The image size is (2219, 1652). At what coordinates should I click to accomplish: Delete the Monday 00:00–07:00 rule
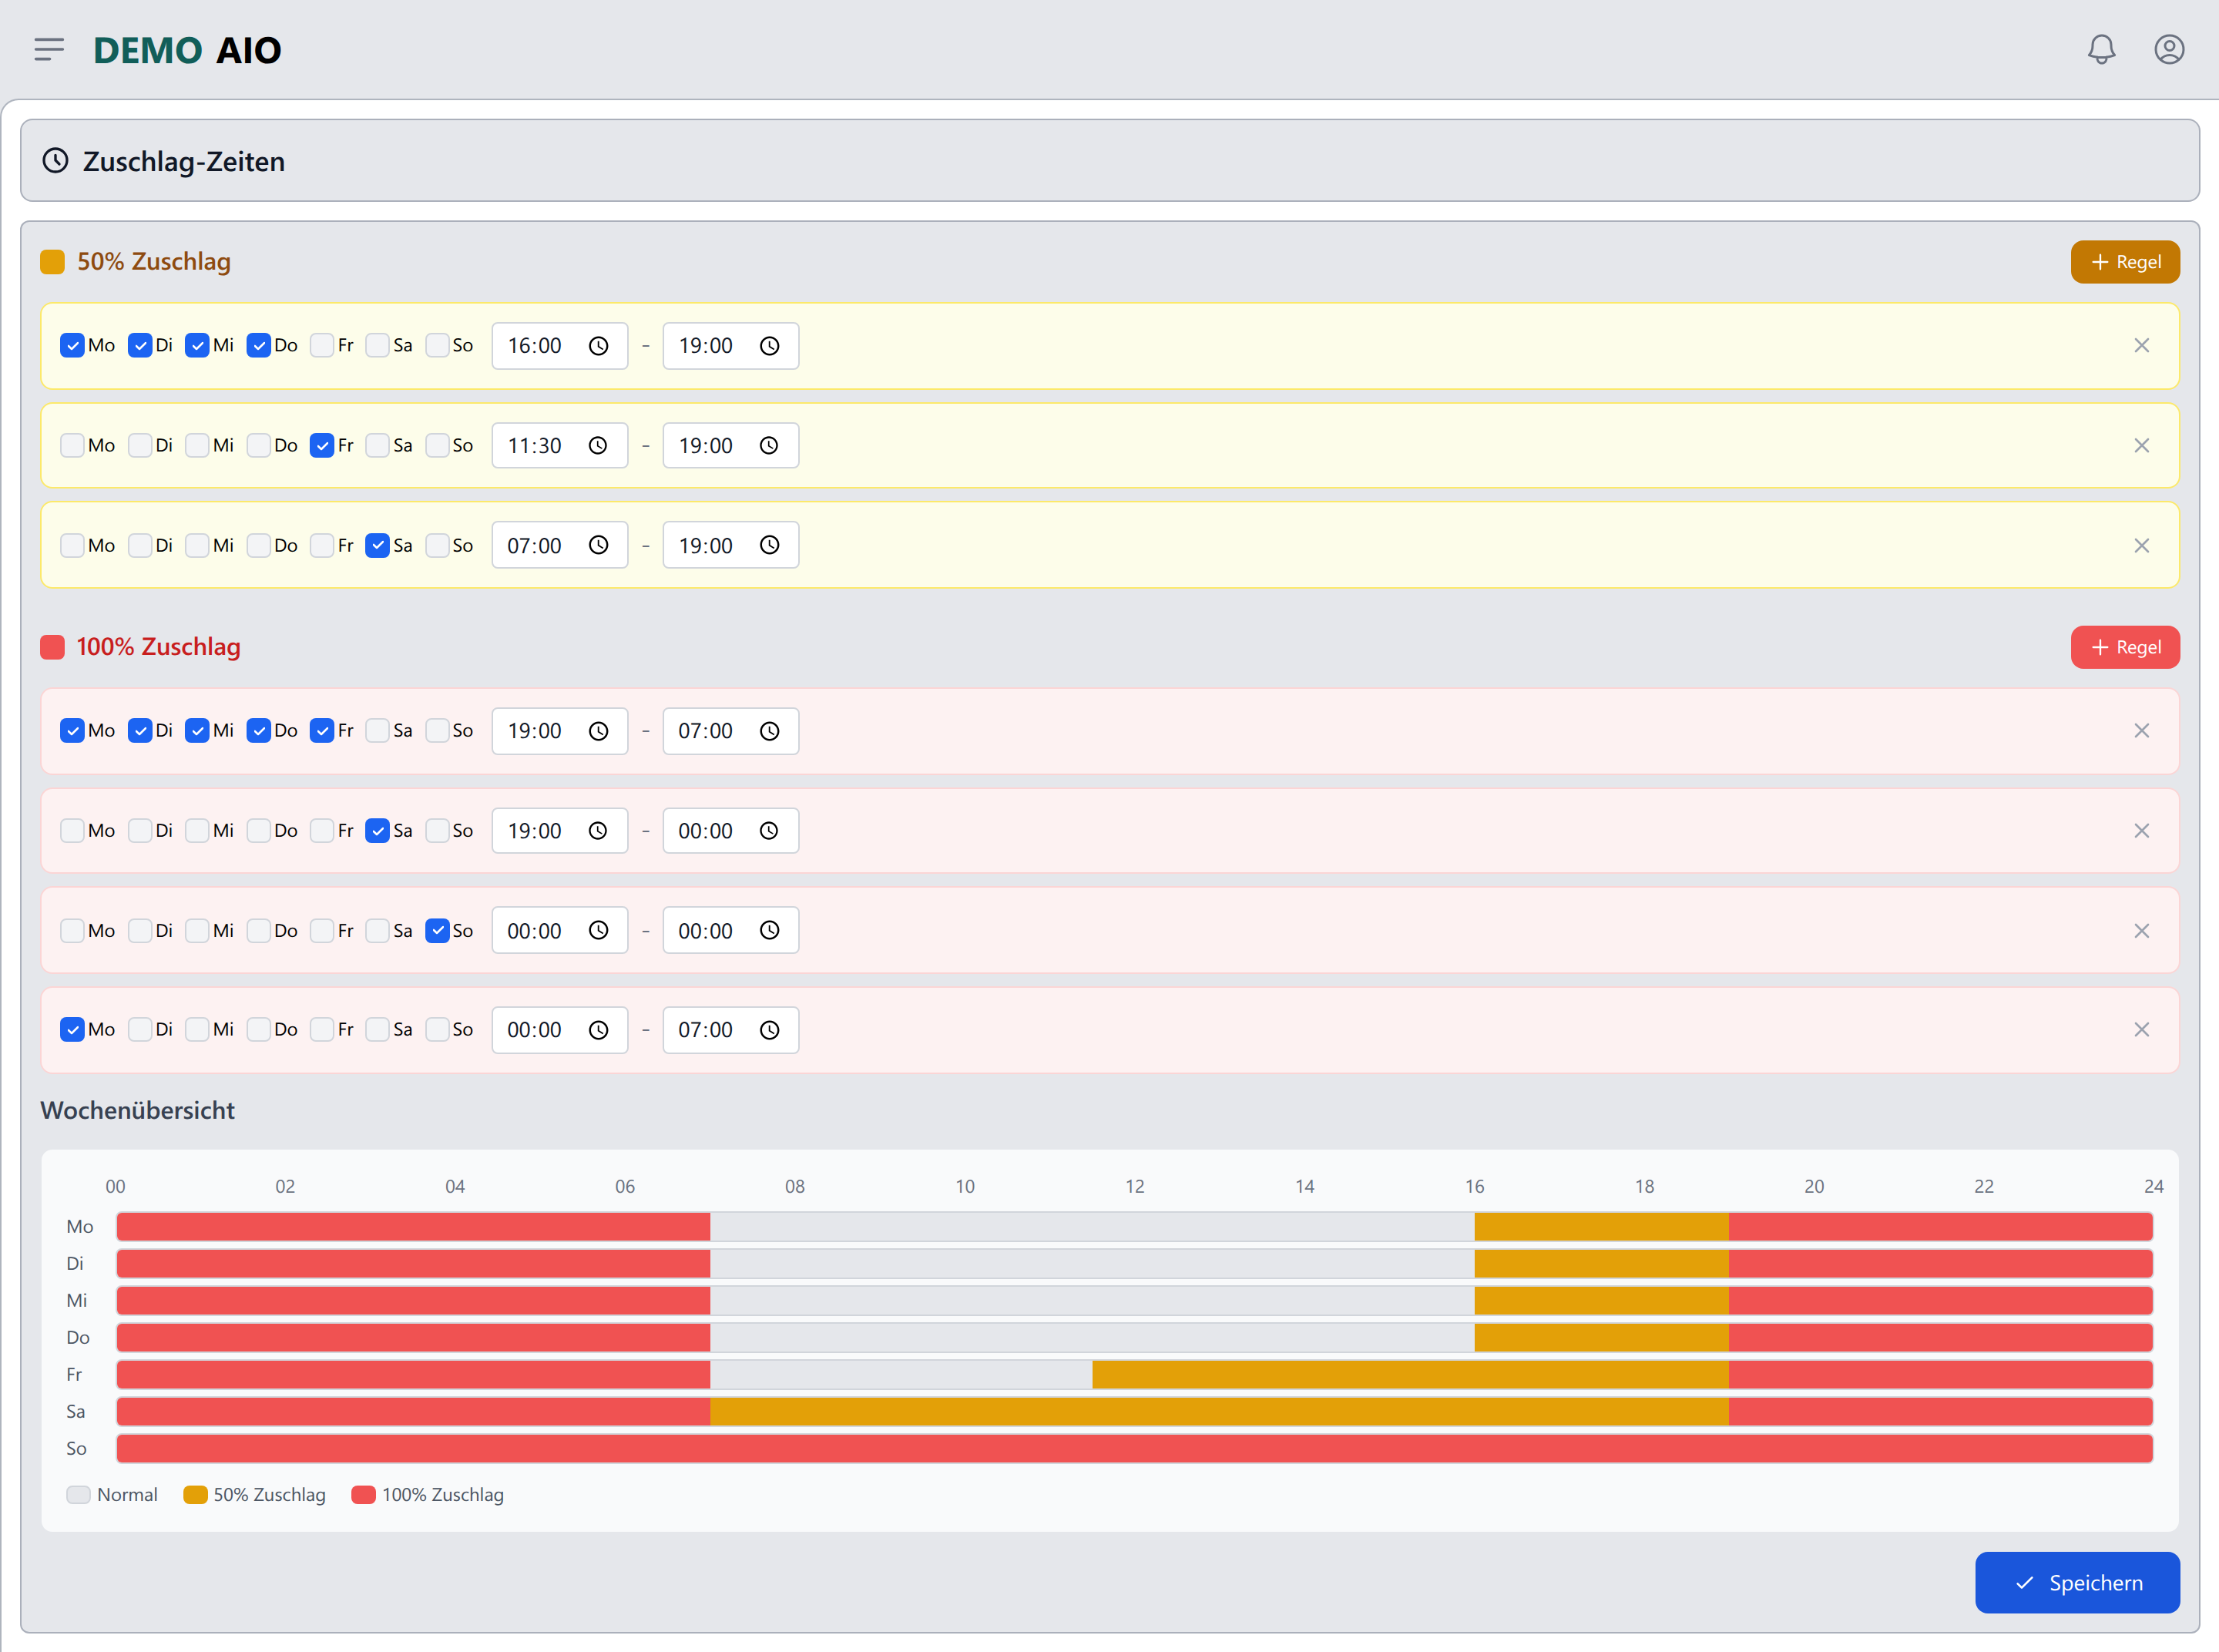tap(2141, 1030)
